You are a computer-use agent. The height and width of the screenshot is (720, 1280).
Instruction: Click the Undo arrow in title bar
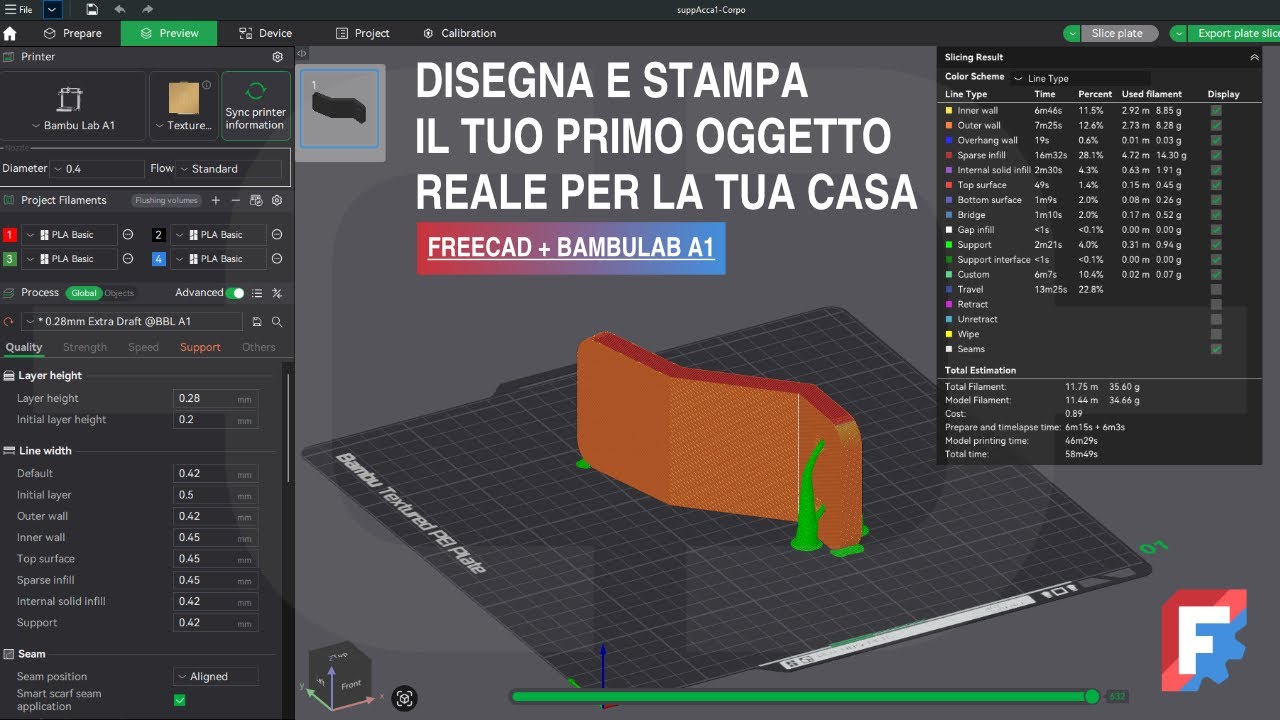pos(120,9)
